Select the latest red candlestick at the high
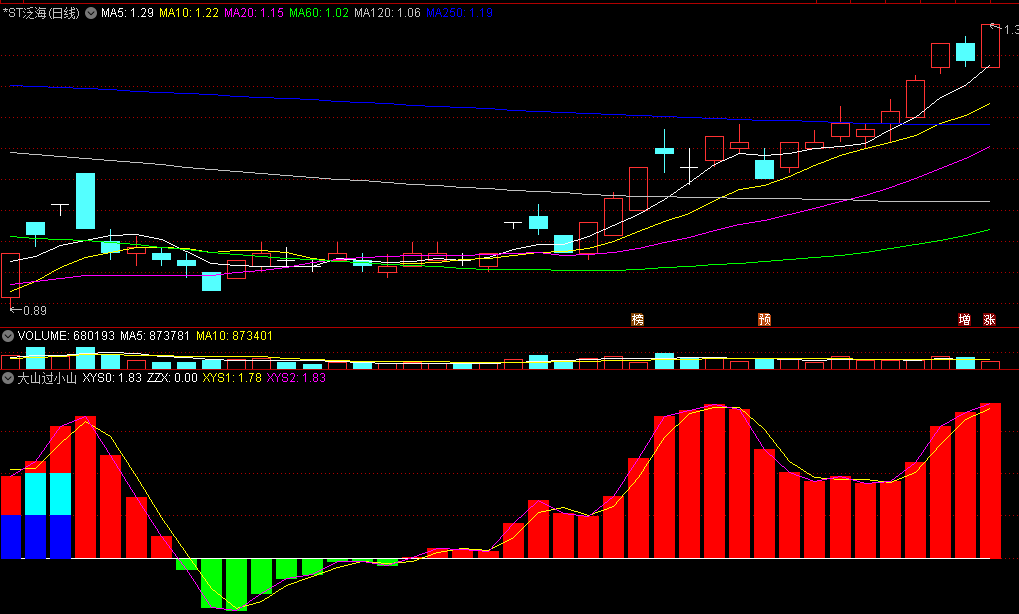Viewport: 1019px width, 614px height. point(990,45)
